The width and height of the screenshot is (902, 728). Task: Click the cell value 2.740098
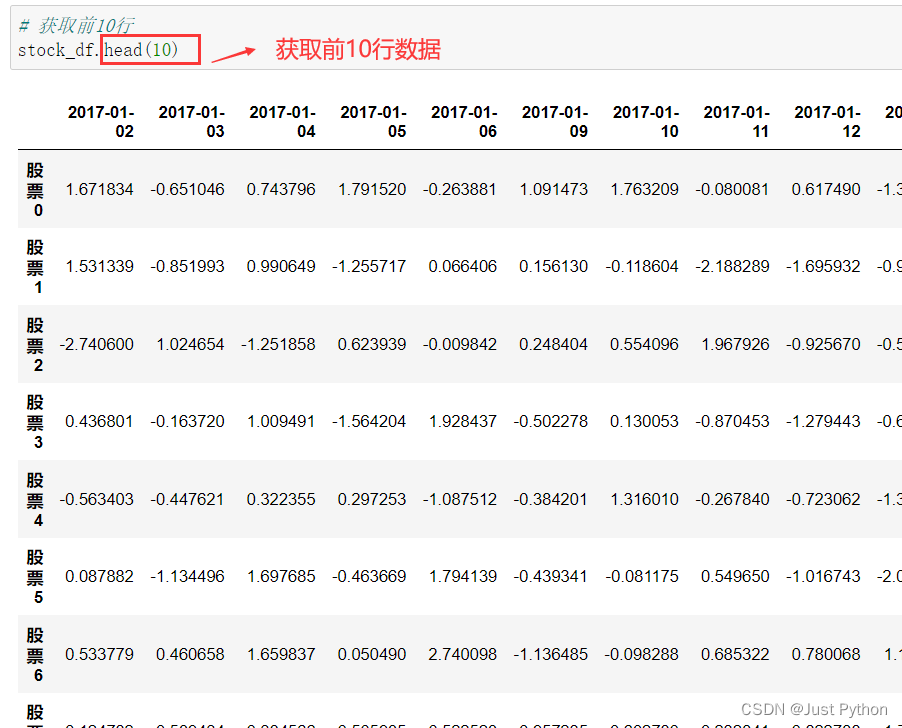(462, 654)
